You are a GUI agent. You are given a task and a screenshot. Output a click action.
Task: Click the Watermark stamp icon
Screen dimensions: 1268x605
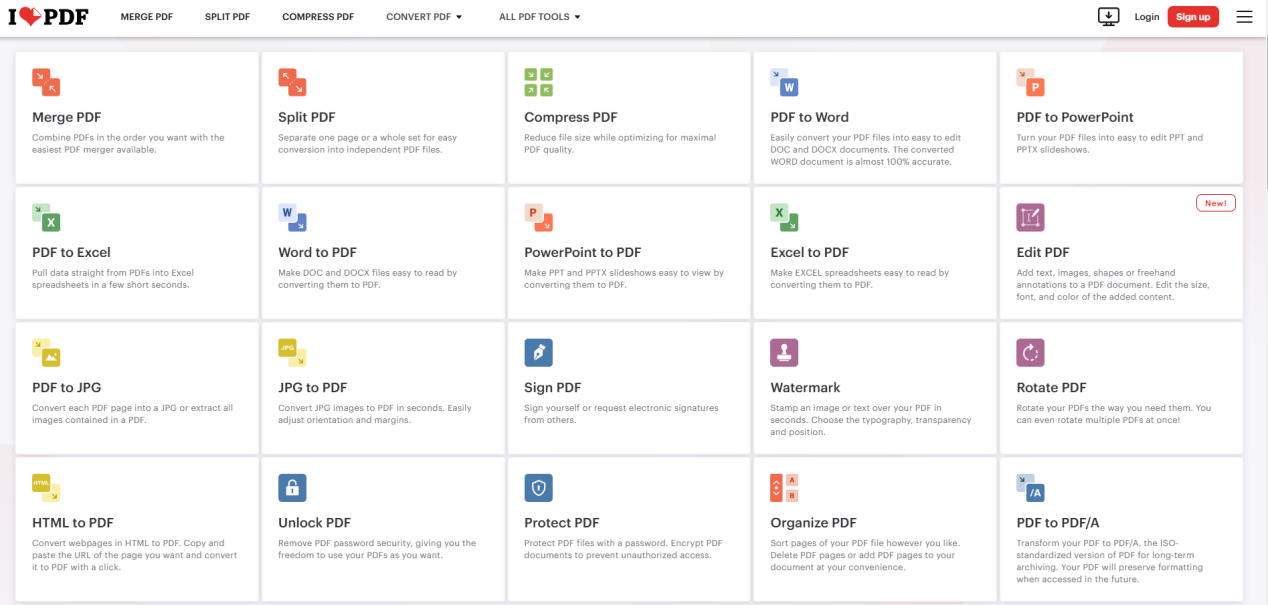784,352
